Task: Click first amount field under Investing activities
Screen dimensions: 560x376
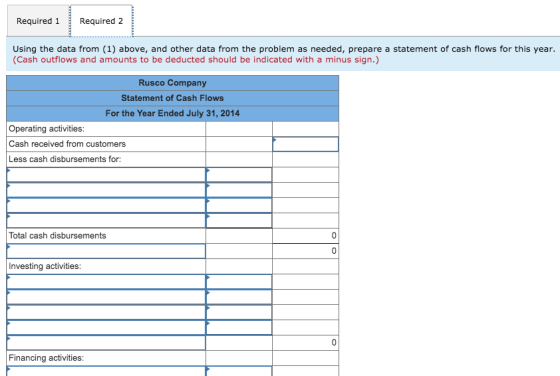Action: point(239,282)
